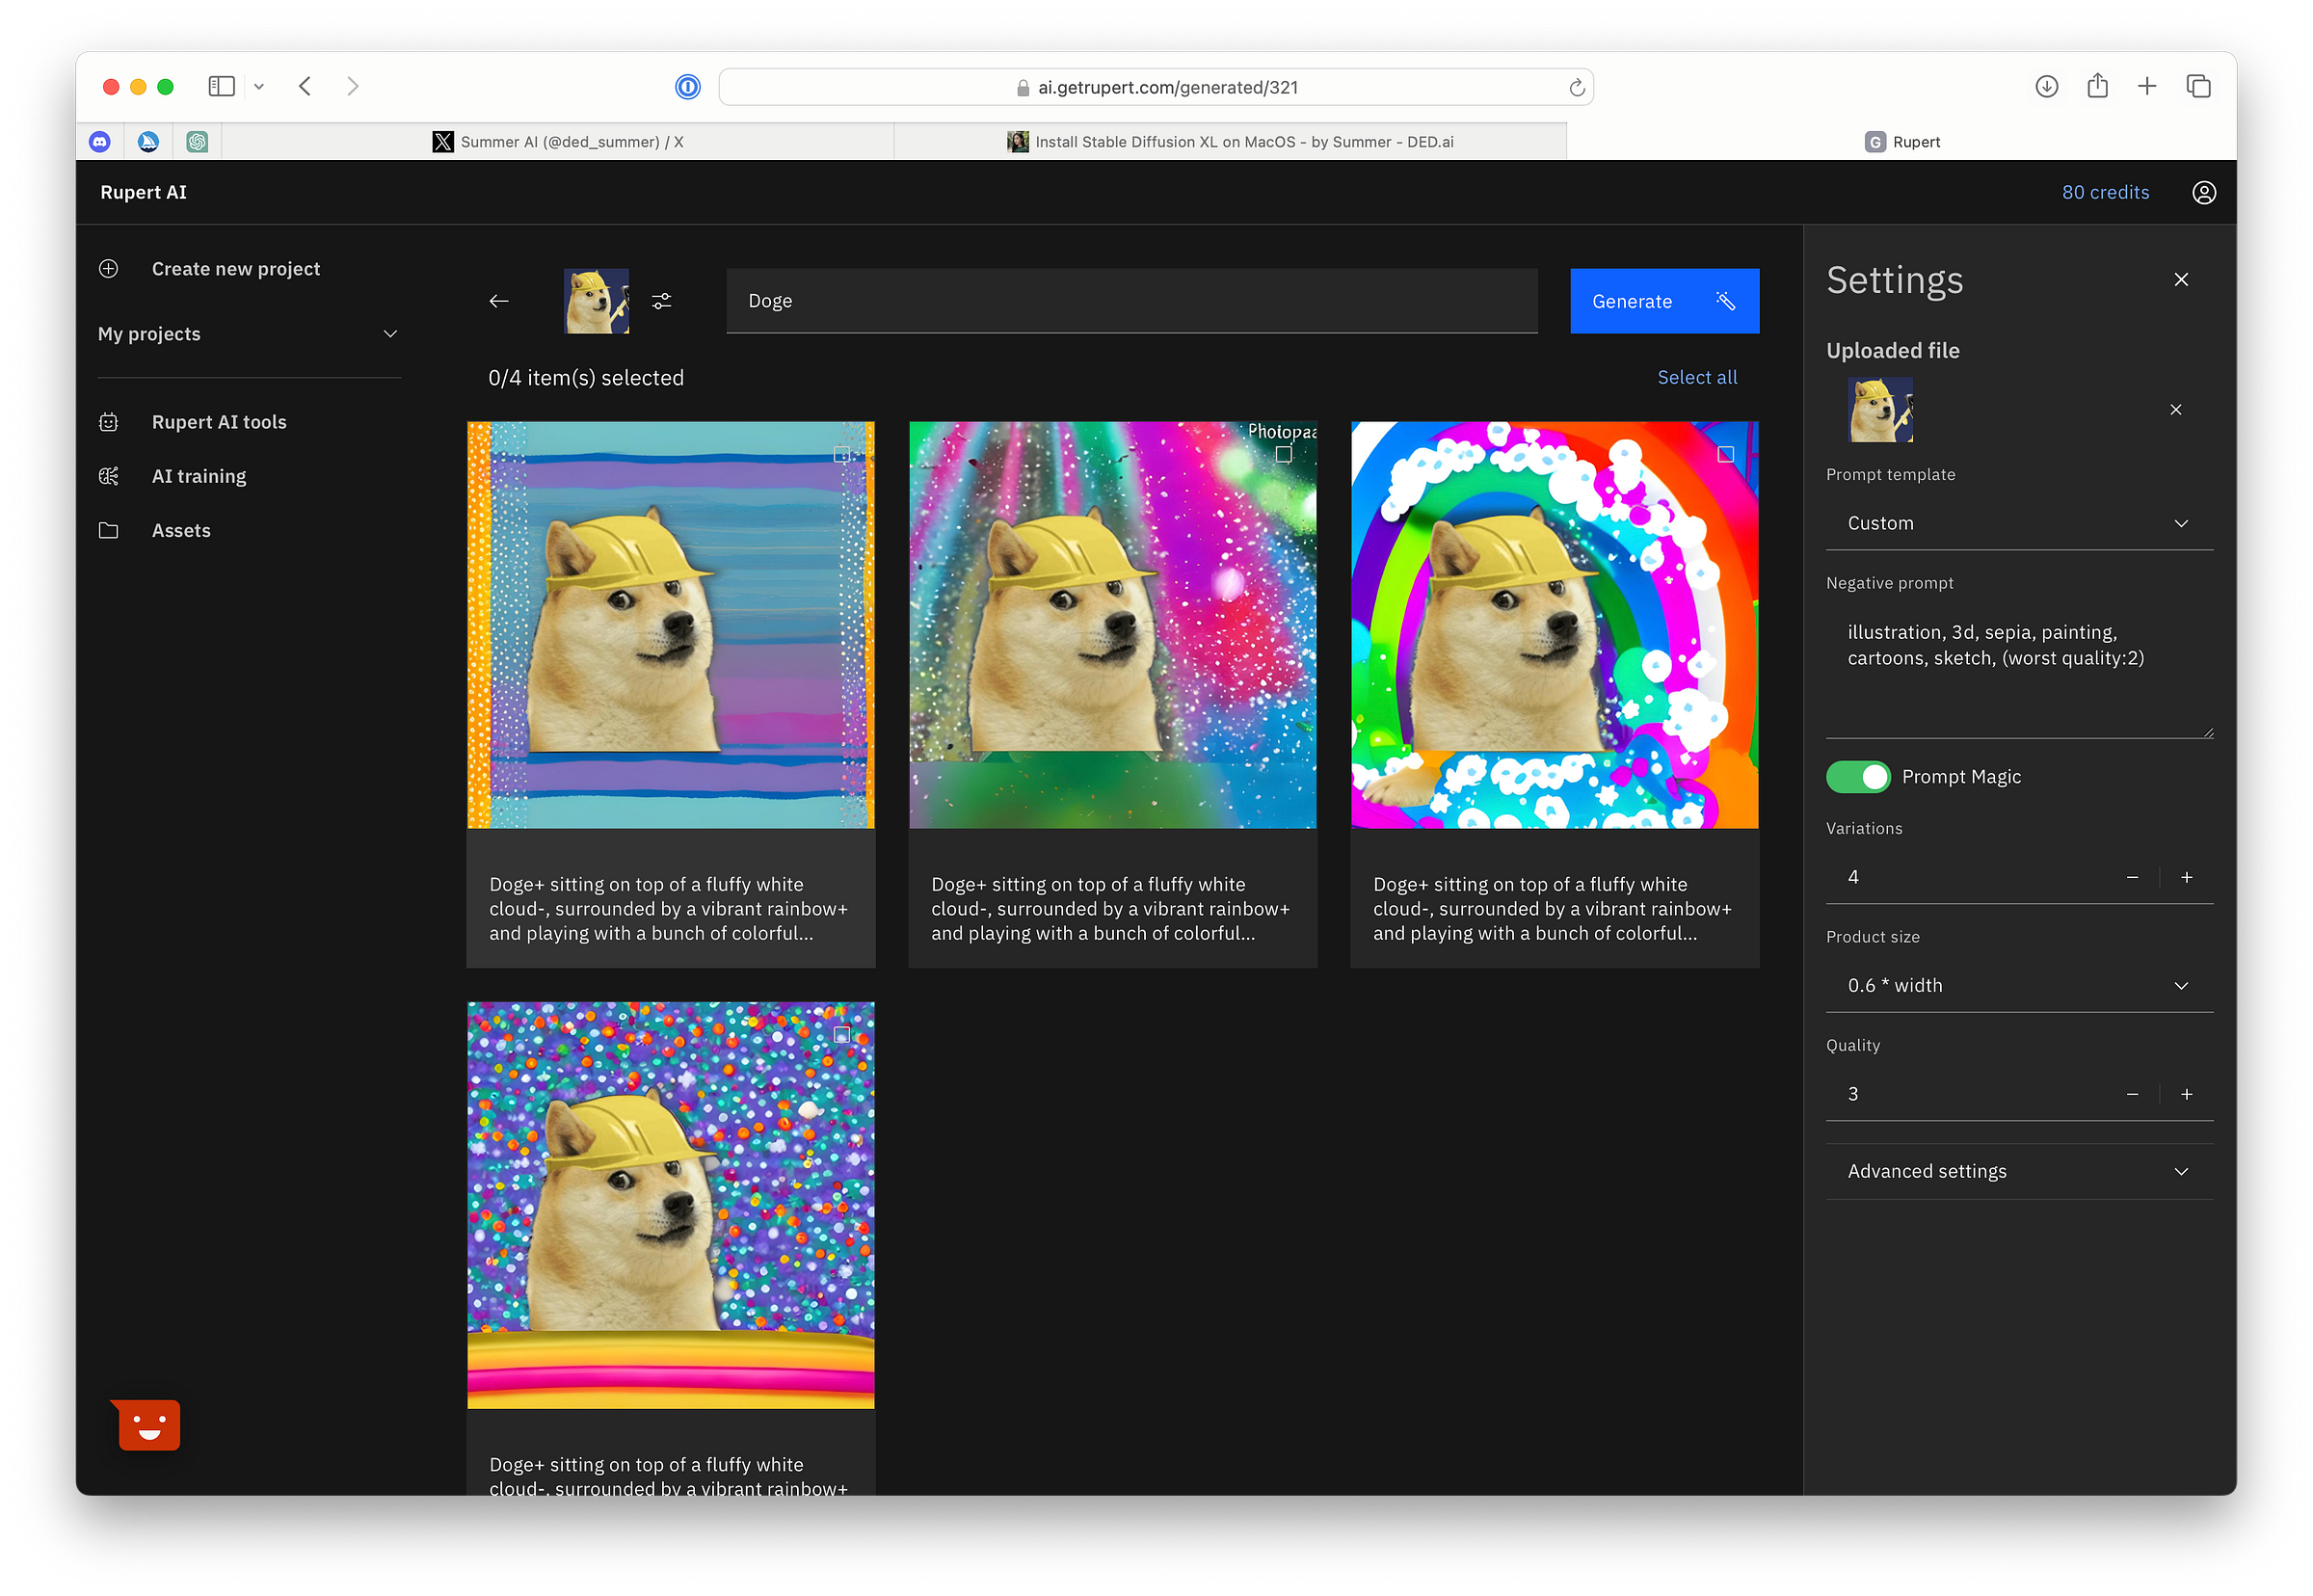Switch to the Summer AI X tab

(557, 142)
